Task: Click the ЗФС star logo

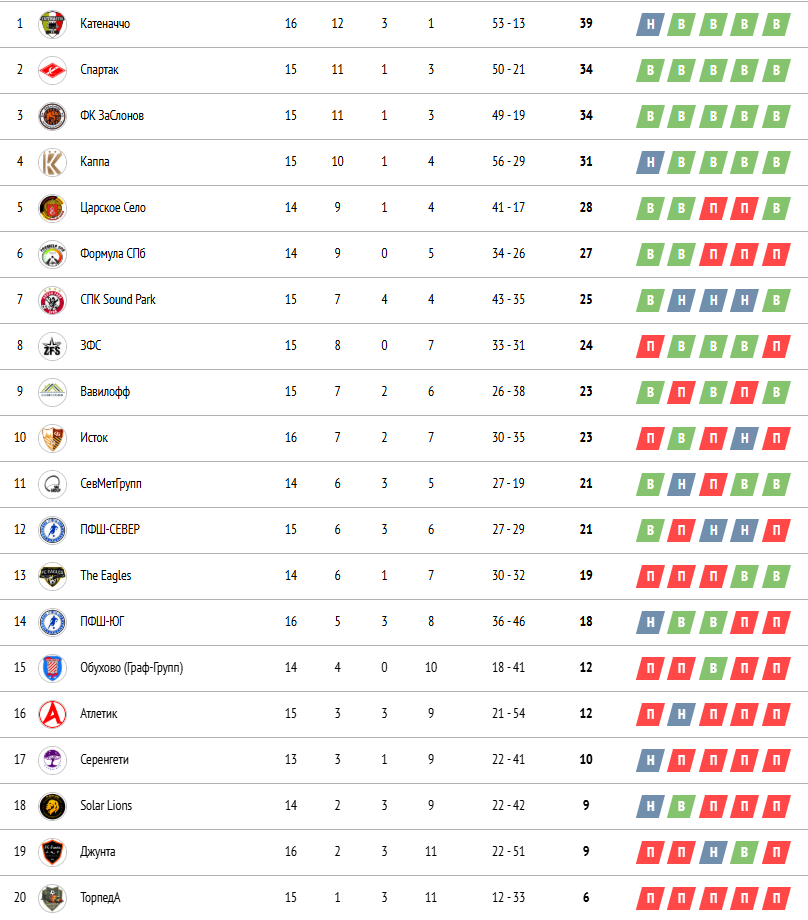Action: pyautogui.click(x=52, y=346)
